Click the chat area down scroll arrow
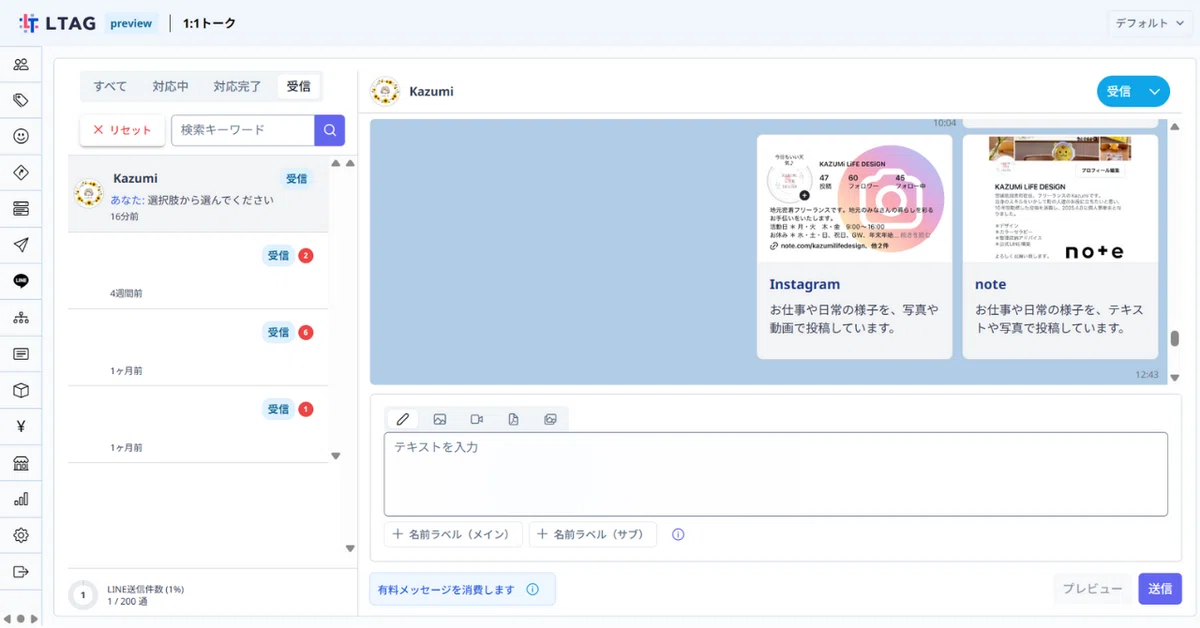Image resolution: width=1200 pixels, height=628 pixels. click(x=1175, y=378)
